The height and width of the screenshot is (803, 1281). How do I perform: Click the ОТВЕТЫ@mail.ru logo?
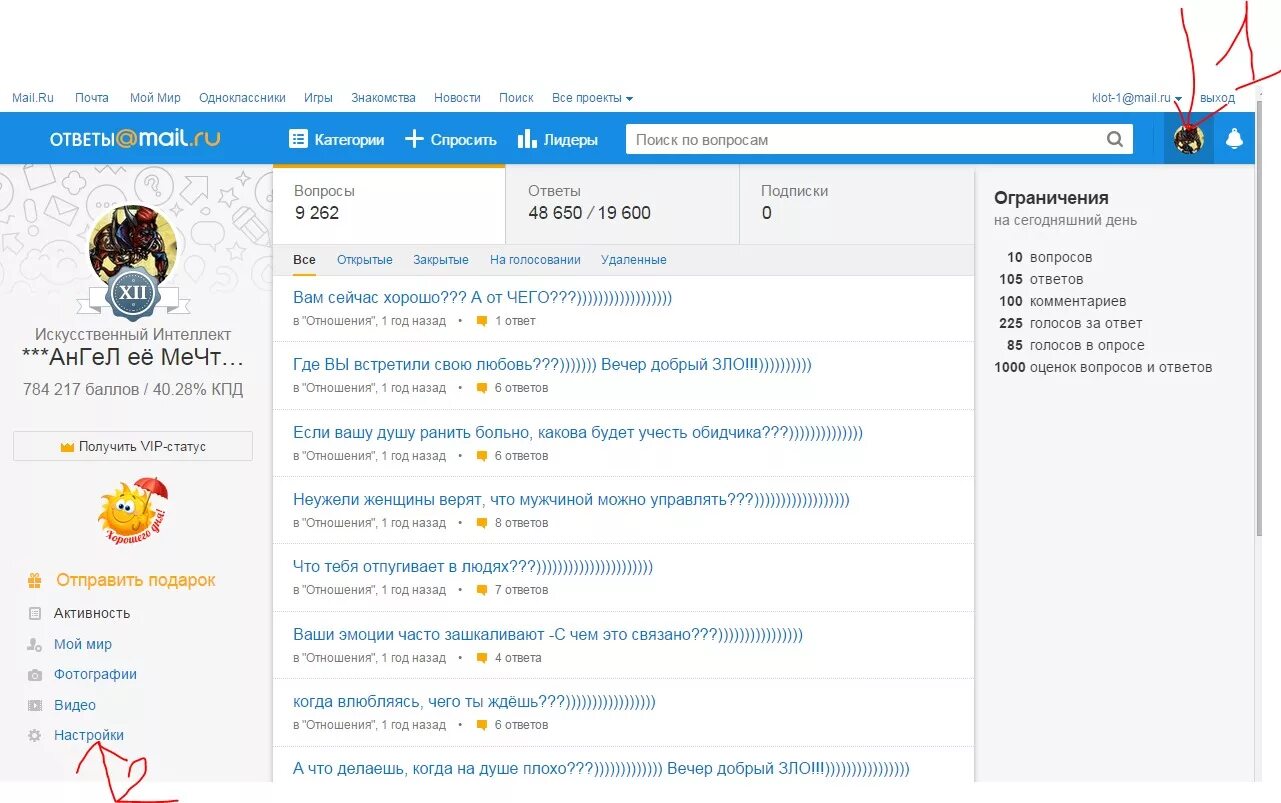pyautogui.click(x=135, y=139)
